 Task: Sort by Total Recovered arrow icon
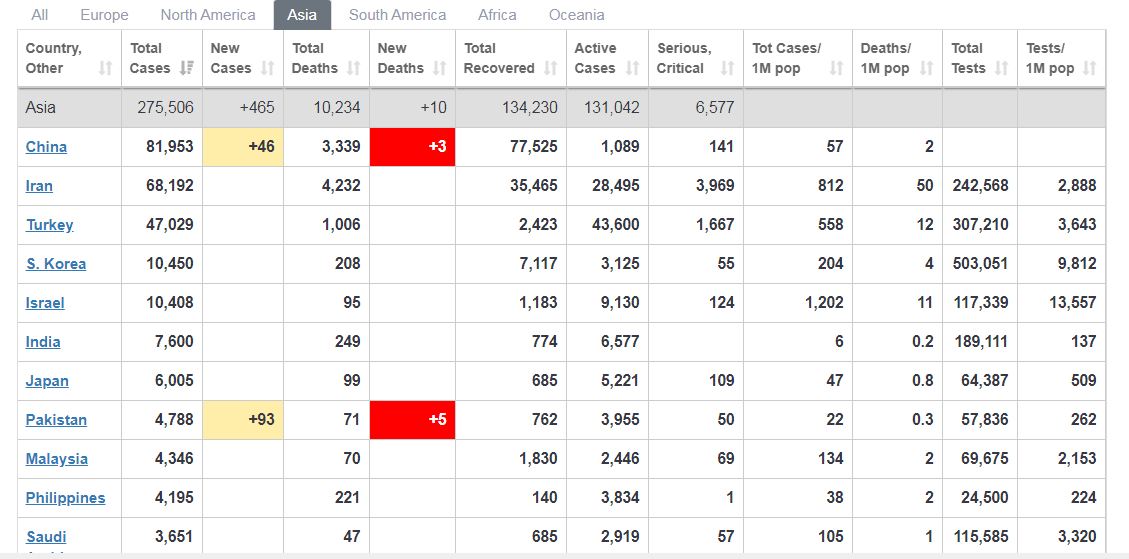coord(550,68)
